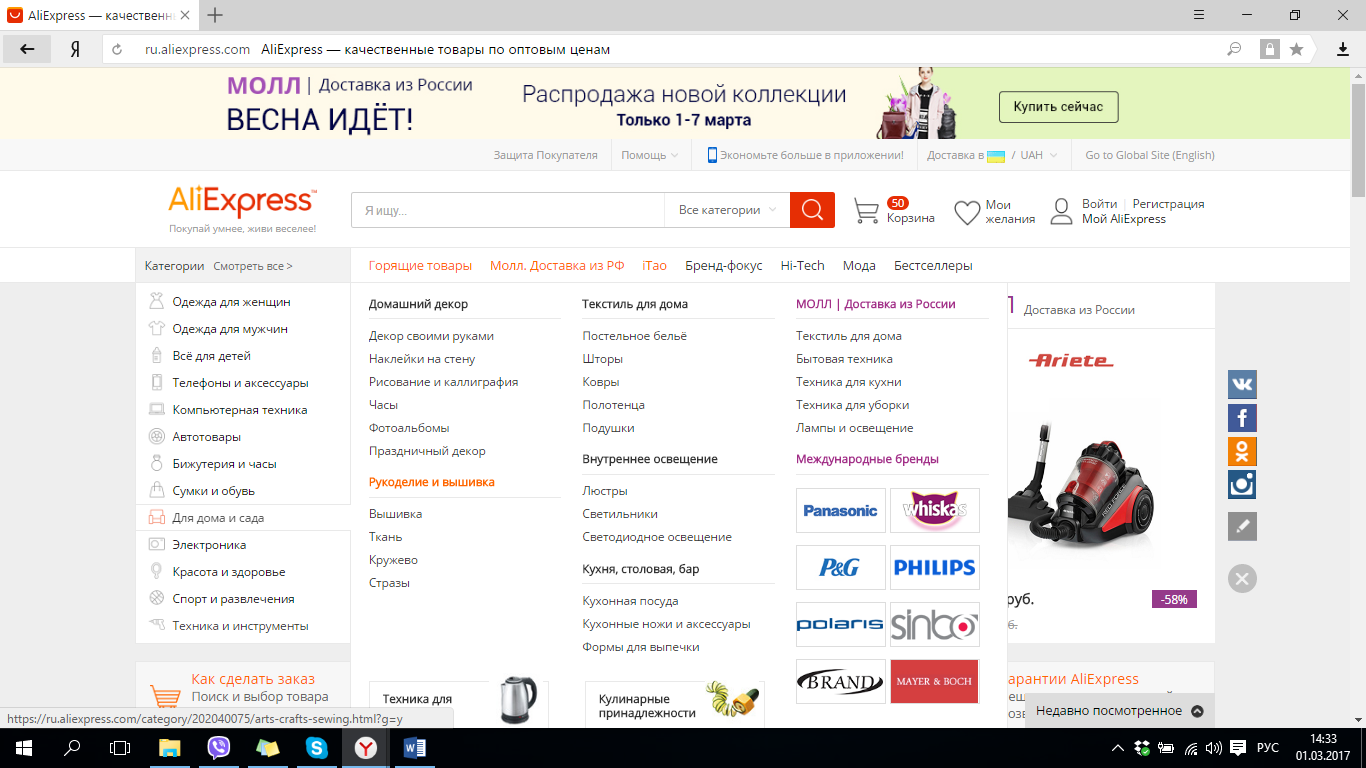Click the user account profile icon
The image size is (1366, 768).
[x=1061, y=211]
